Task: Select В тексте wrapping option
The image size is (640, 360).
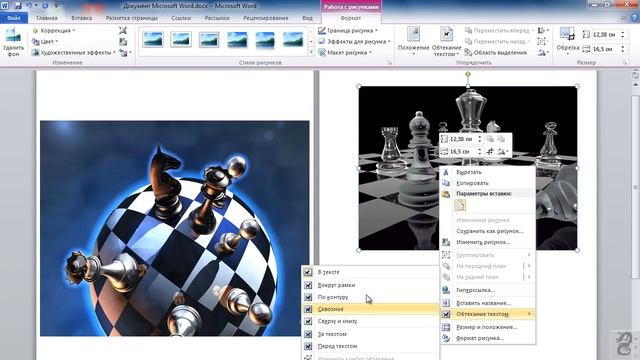Action: [x=371, y=272]
